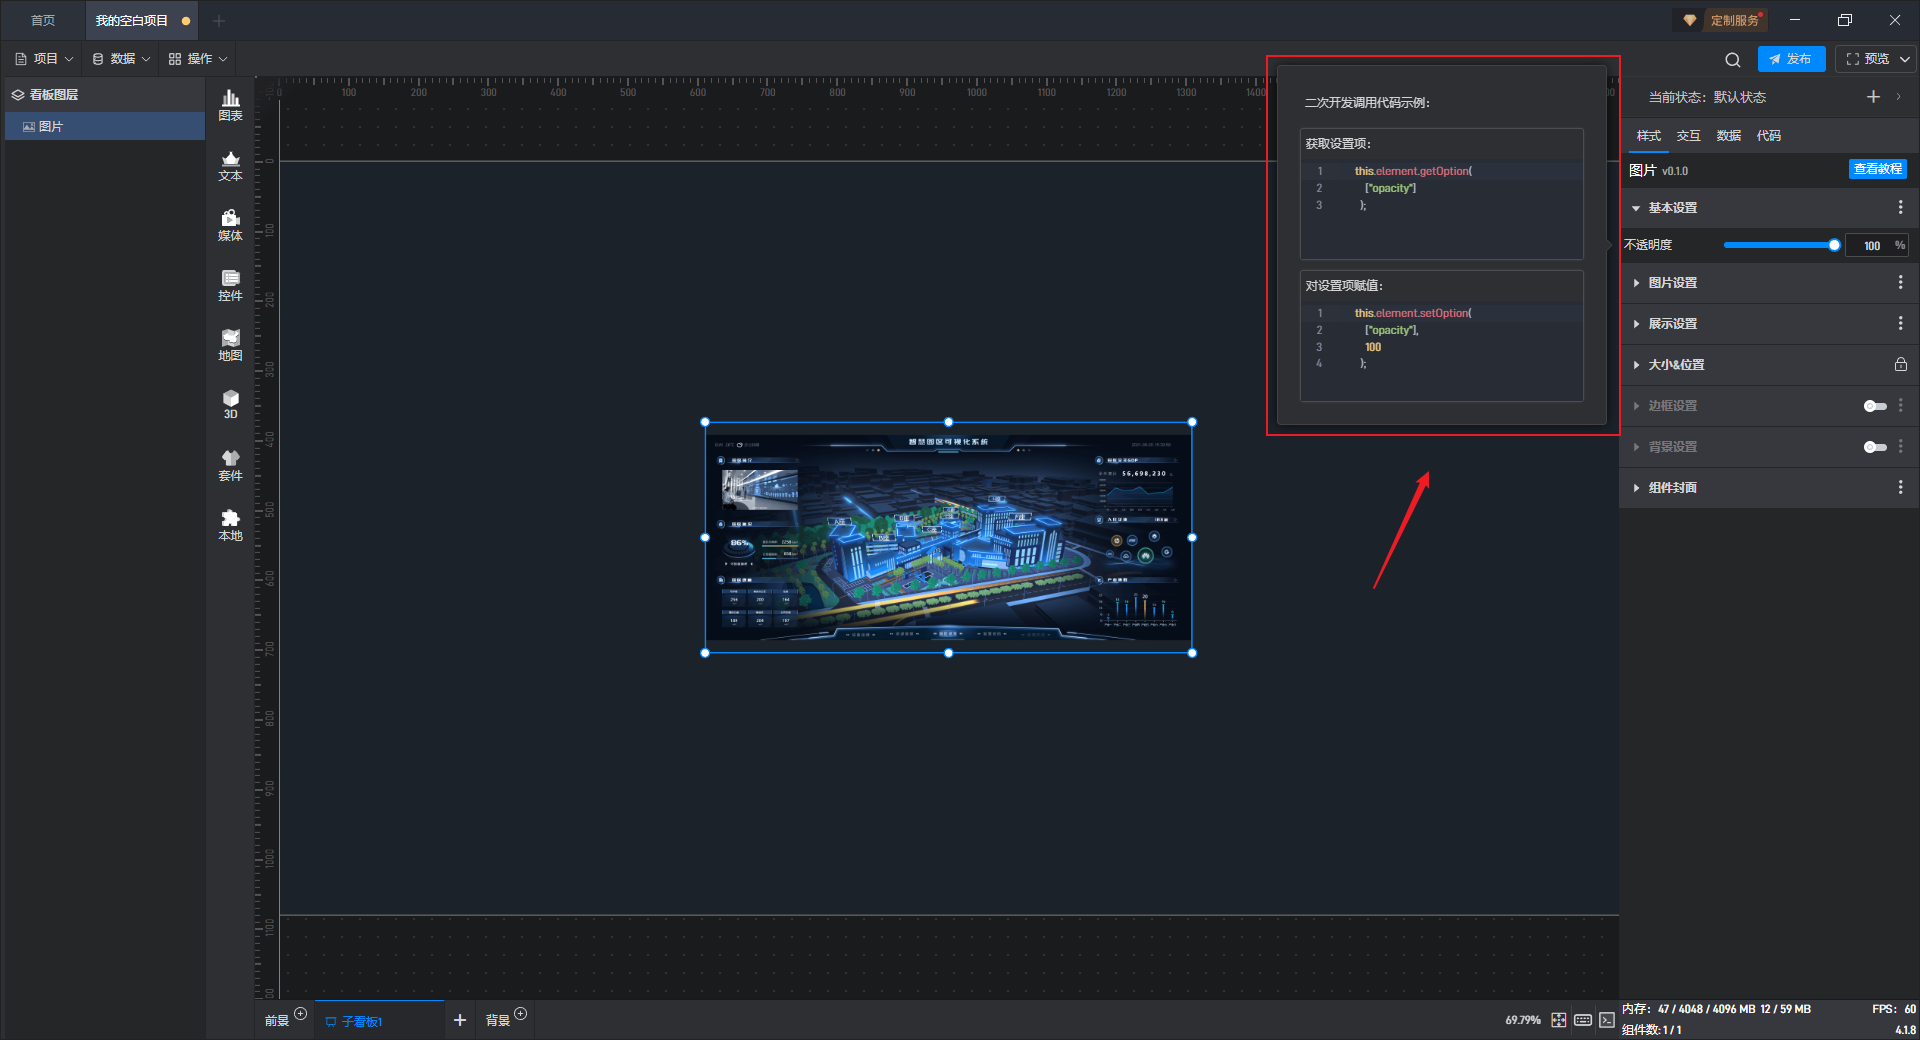
Task: Open the dropdown arrow next to 预览
Action: pos(1905,59)
